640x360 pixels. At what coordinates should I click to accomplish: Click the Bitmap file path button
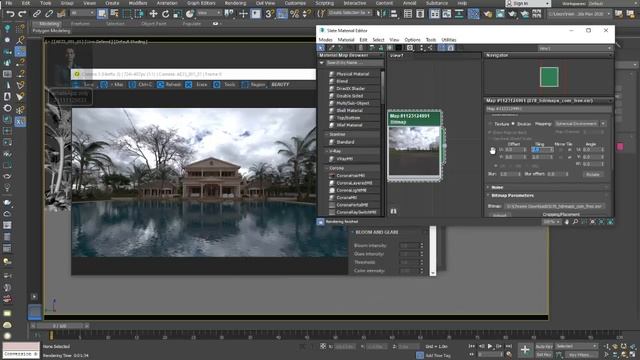tap(554, 207)
